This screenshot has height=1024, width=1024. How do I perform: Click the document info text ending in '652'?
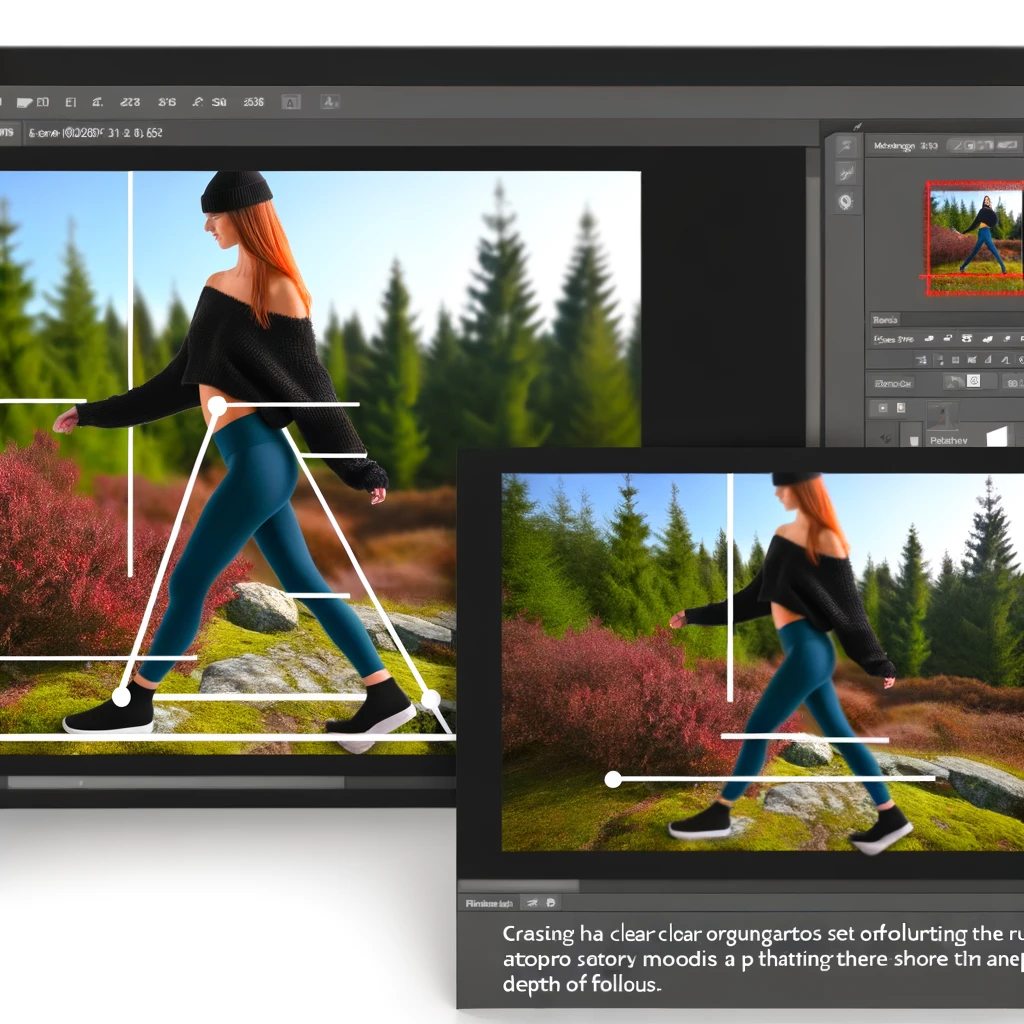tap(95, 133)
